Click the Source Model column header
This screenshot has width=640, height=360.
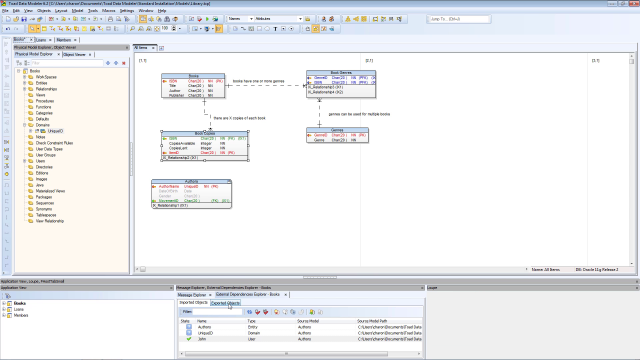(326, 321)
